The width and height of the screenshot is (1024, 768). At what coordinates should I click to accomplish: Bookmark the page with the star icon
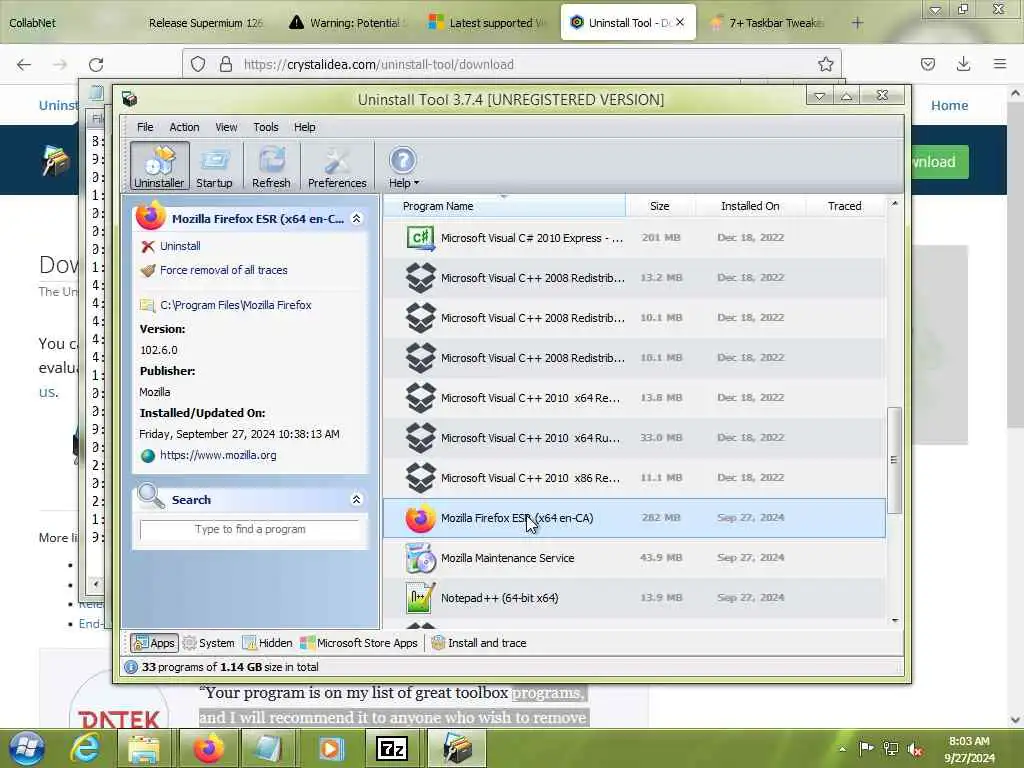825,64
